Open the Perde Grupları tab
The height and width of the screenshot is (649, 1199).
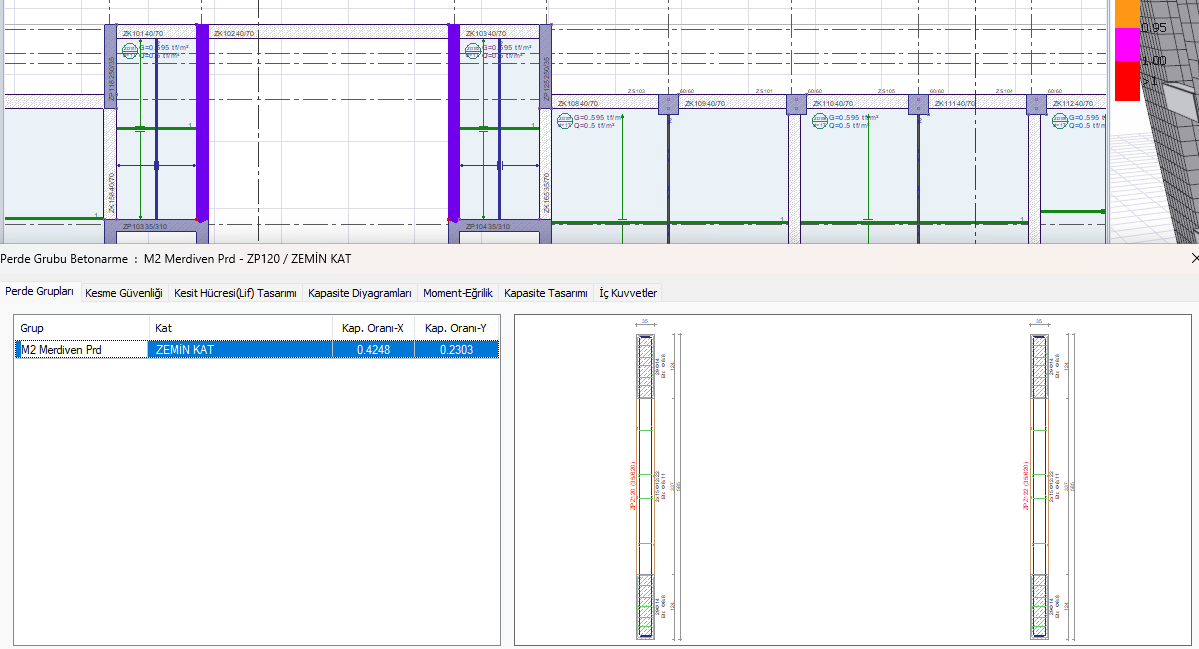(40, 292)
